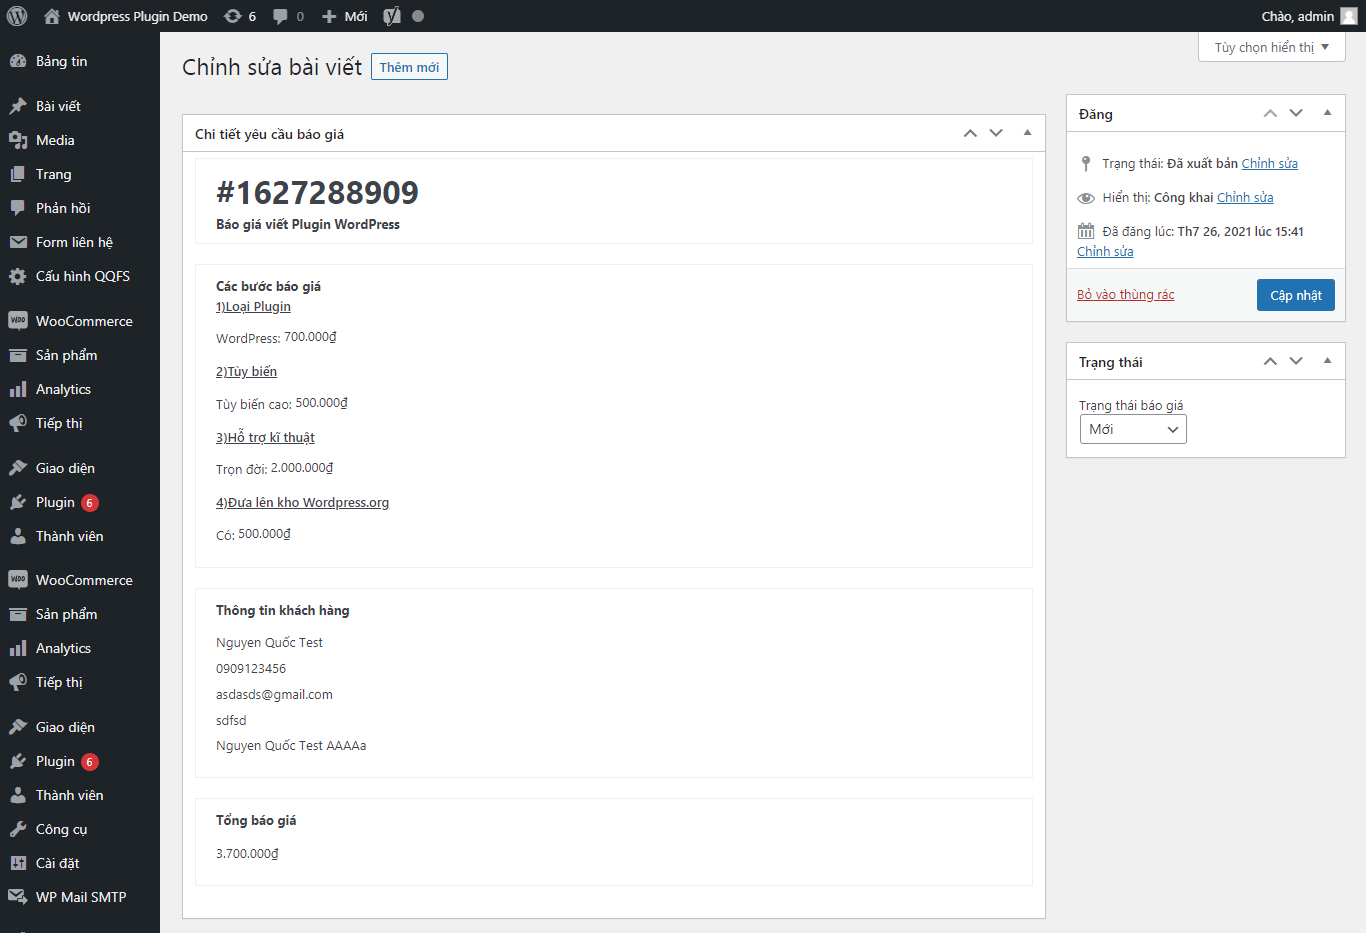Click the Form liên hệ envelope icon
The image size is (1366, 933).
[x=18, y=242]
